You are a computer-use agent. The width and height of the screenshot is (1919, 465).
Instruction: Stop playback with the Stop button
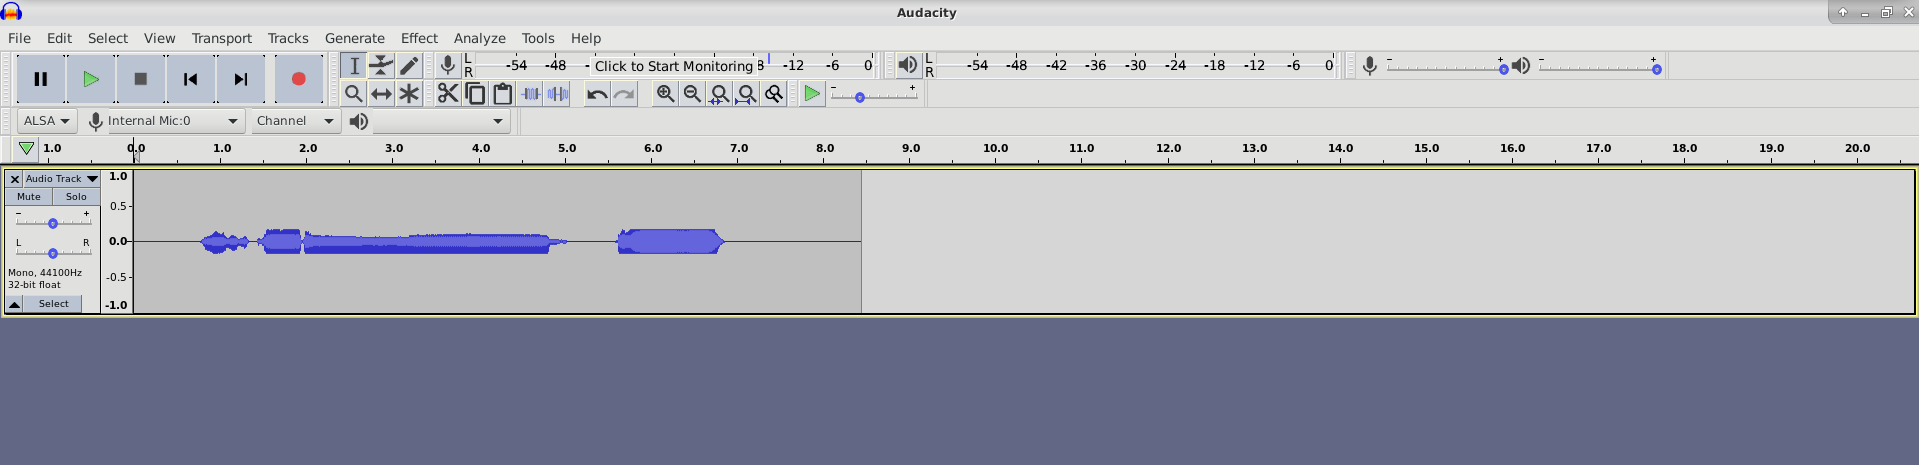pos(141,79)
